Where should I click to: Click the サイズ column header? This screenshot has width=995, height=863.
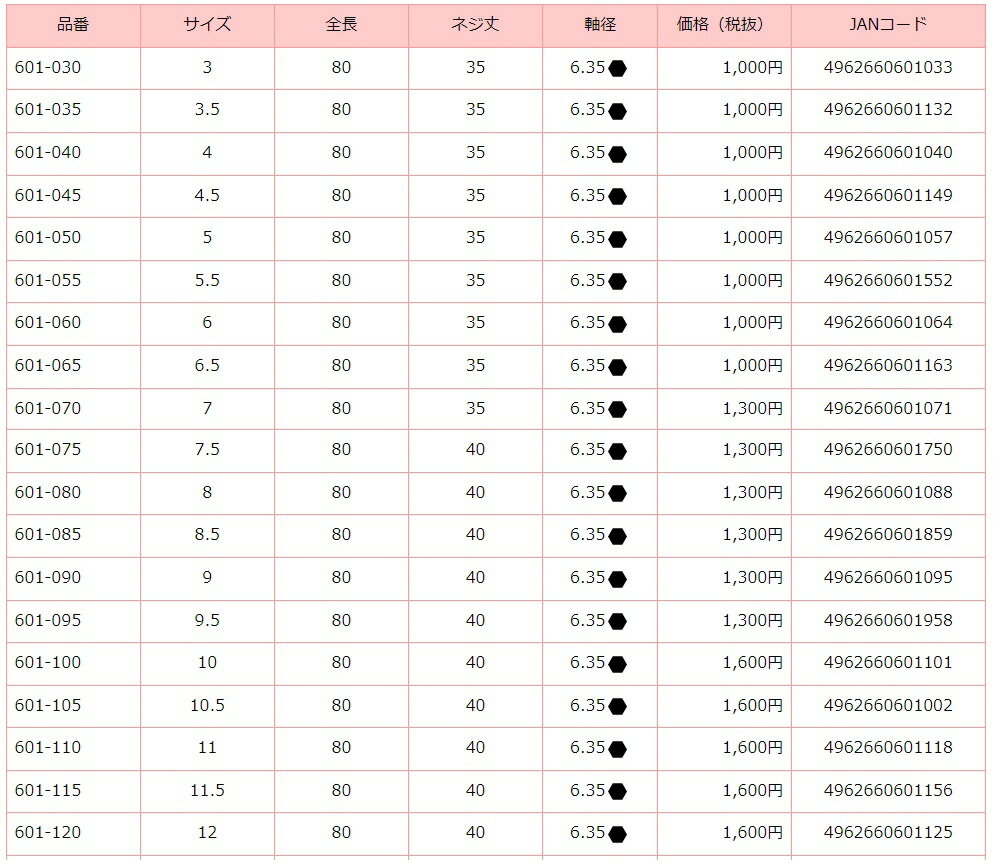pos(208,25)
